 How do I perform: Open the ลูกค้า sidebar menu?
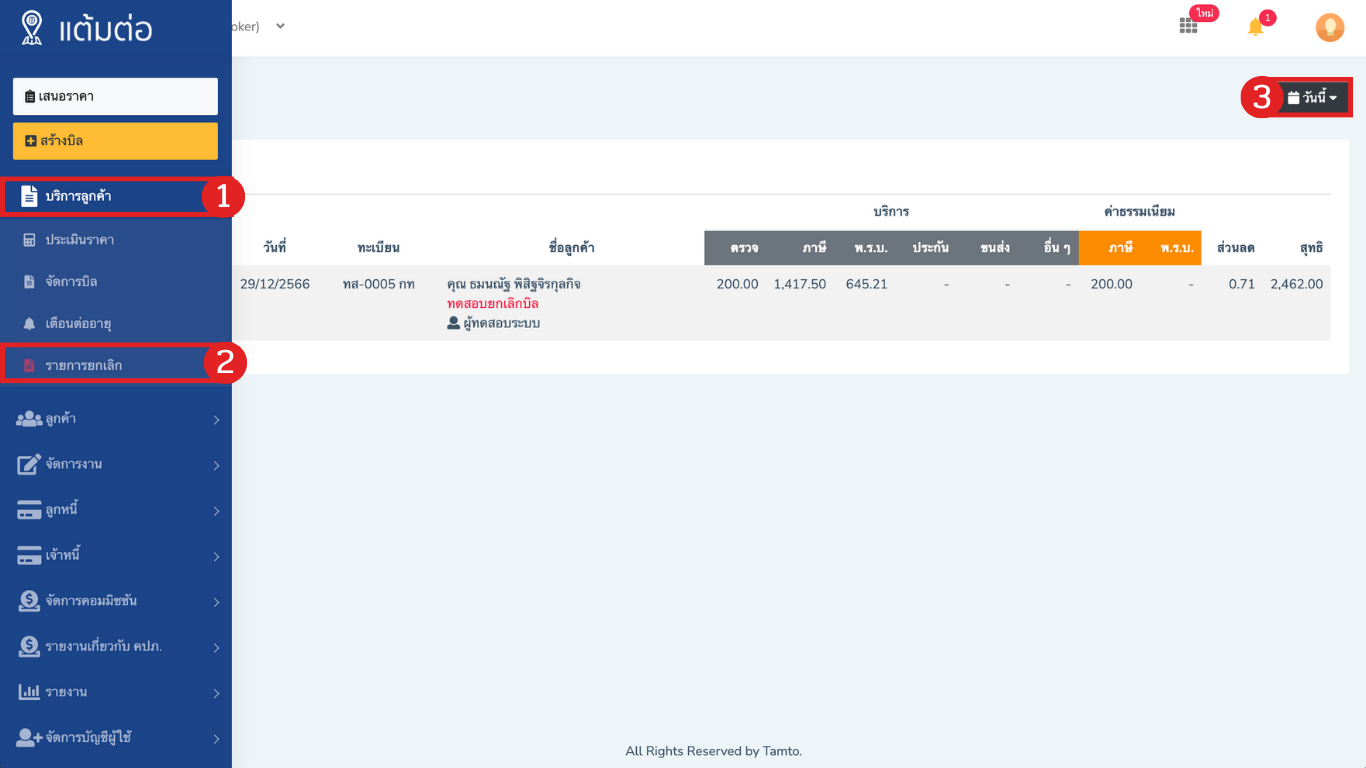point(116,419)
